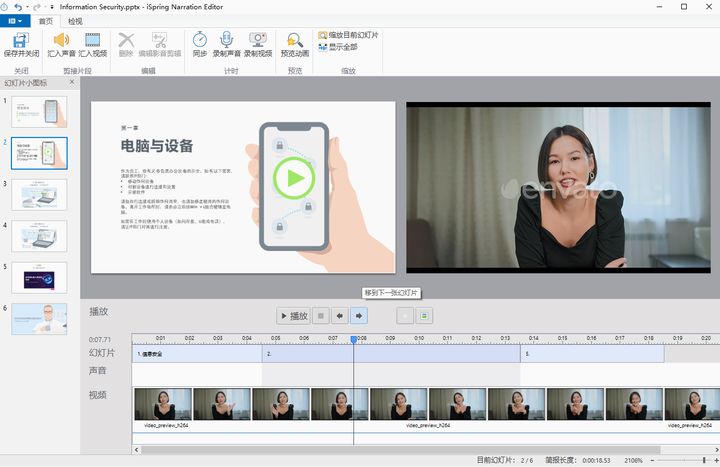Select timeline slide segment 3
Screen dimensions: 720x467
click(592, 354)
